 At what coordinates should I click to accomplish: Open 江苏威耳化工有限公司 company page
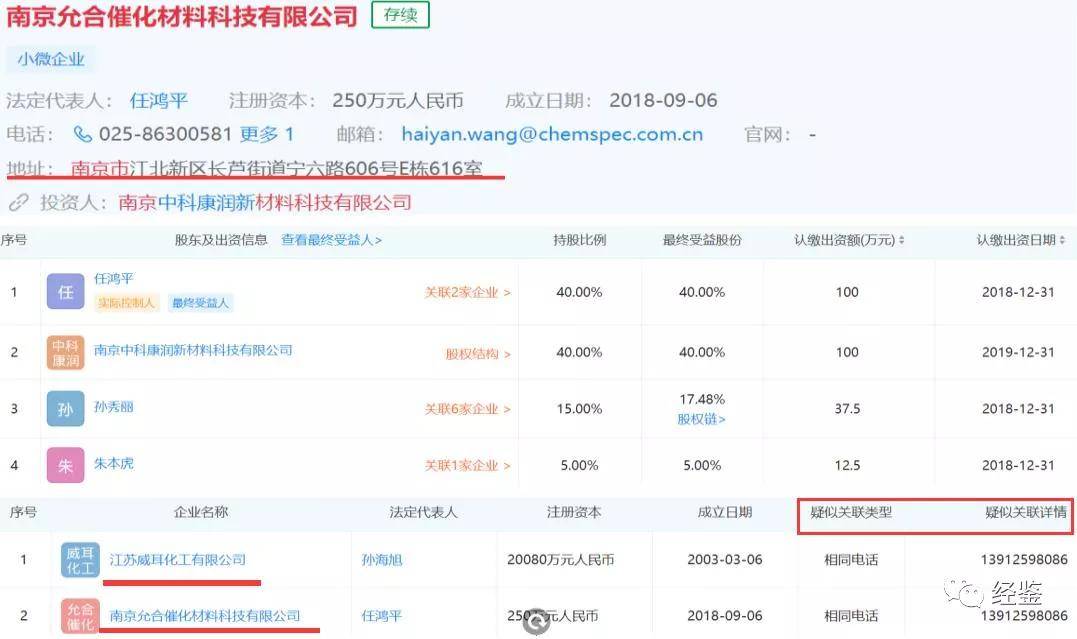tap(178, 560)
